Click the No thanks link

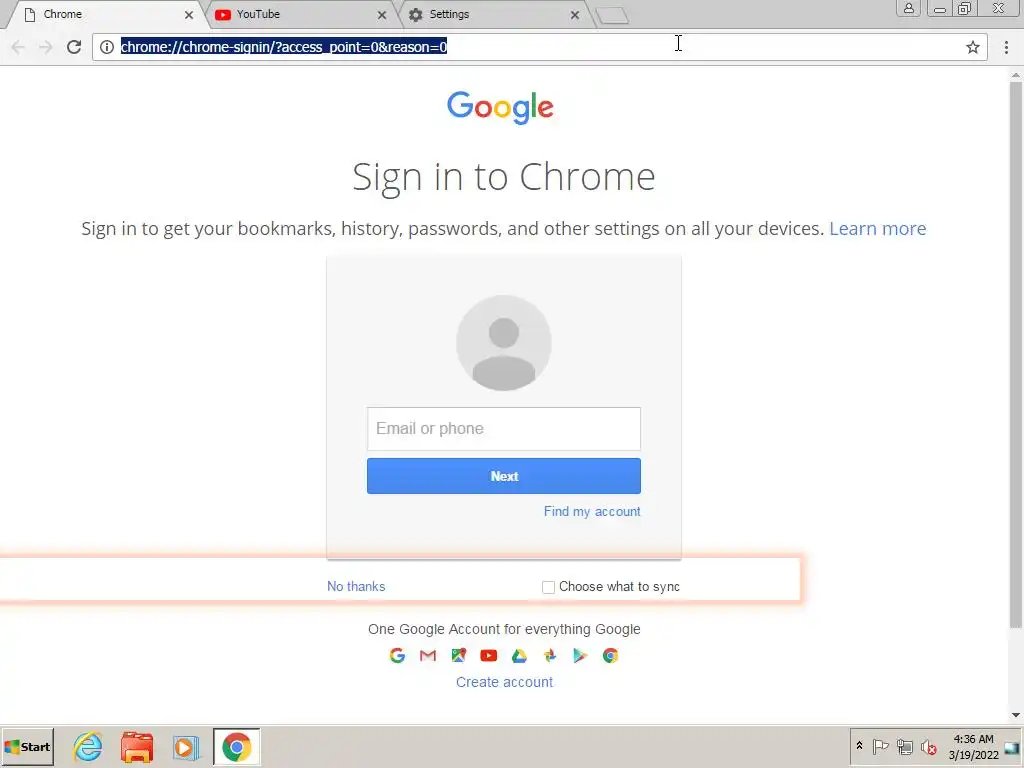[356, 586]
